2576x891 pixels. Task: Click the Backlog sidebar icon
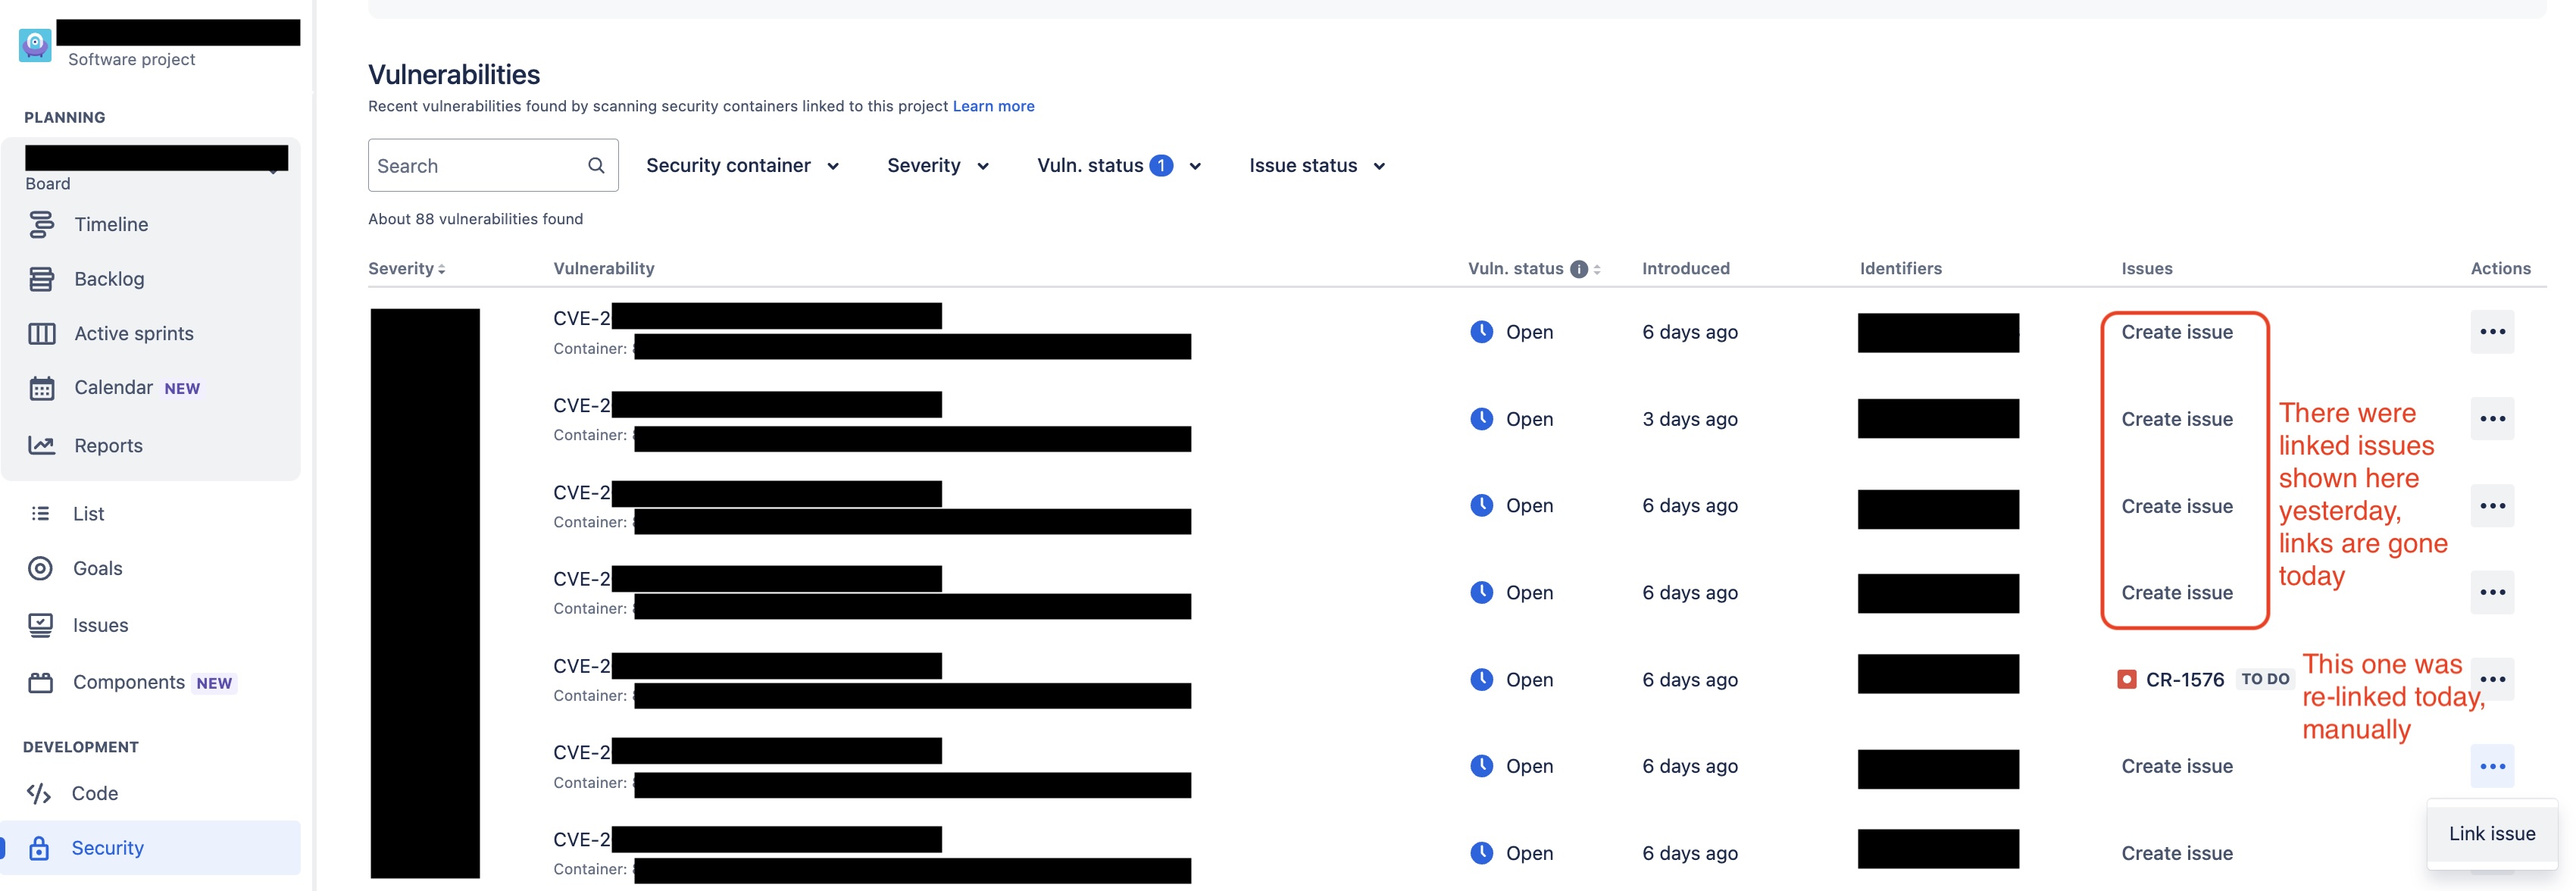tap(41, 279)
